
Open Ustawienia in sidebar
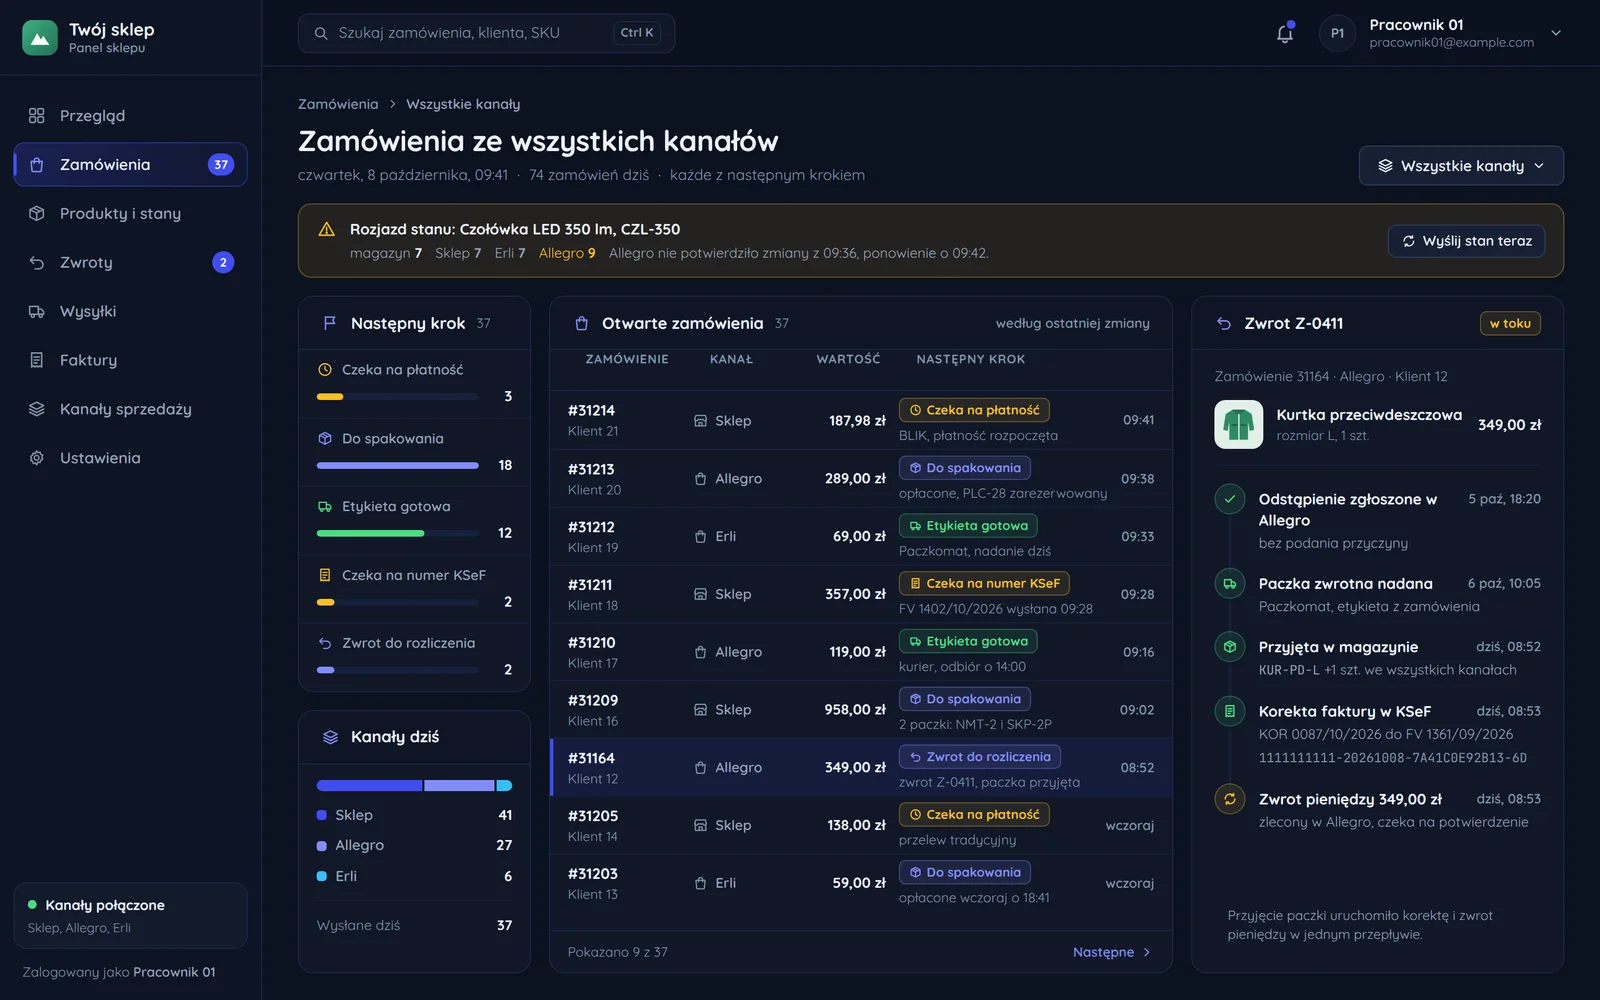pos(130,458)
